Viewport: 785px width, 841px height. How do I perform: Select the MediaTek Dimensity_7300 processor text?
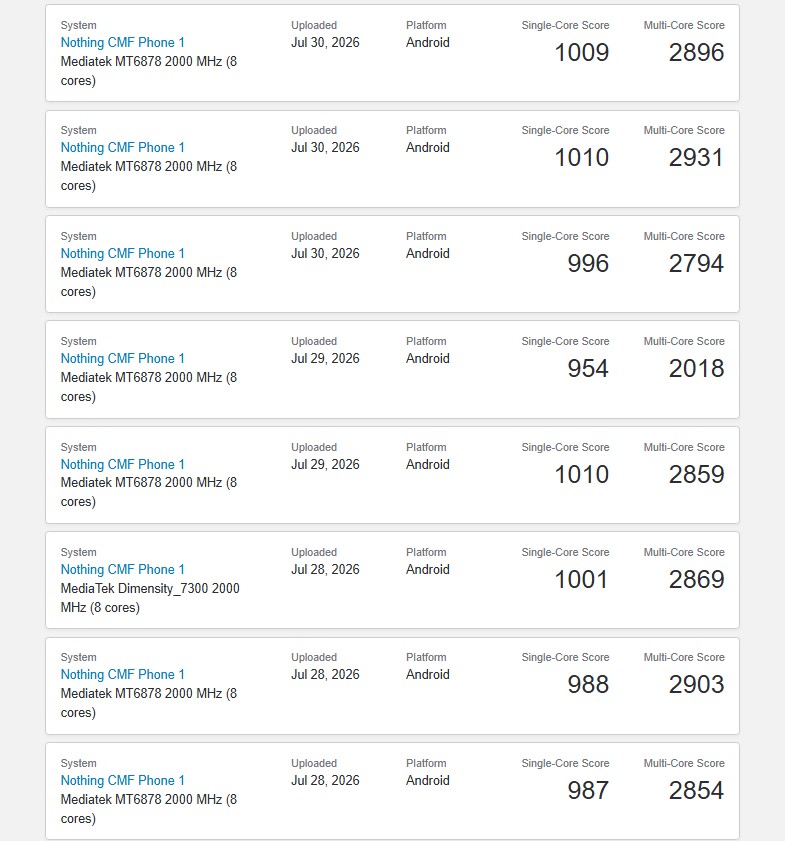[150, 598]
